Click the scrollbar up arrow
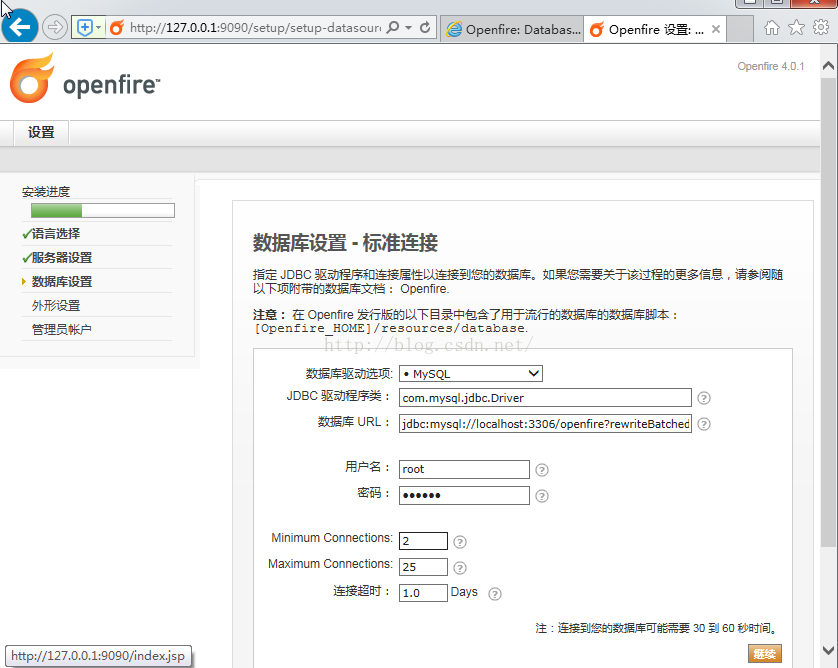 828,66
